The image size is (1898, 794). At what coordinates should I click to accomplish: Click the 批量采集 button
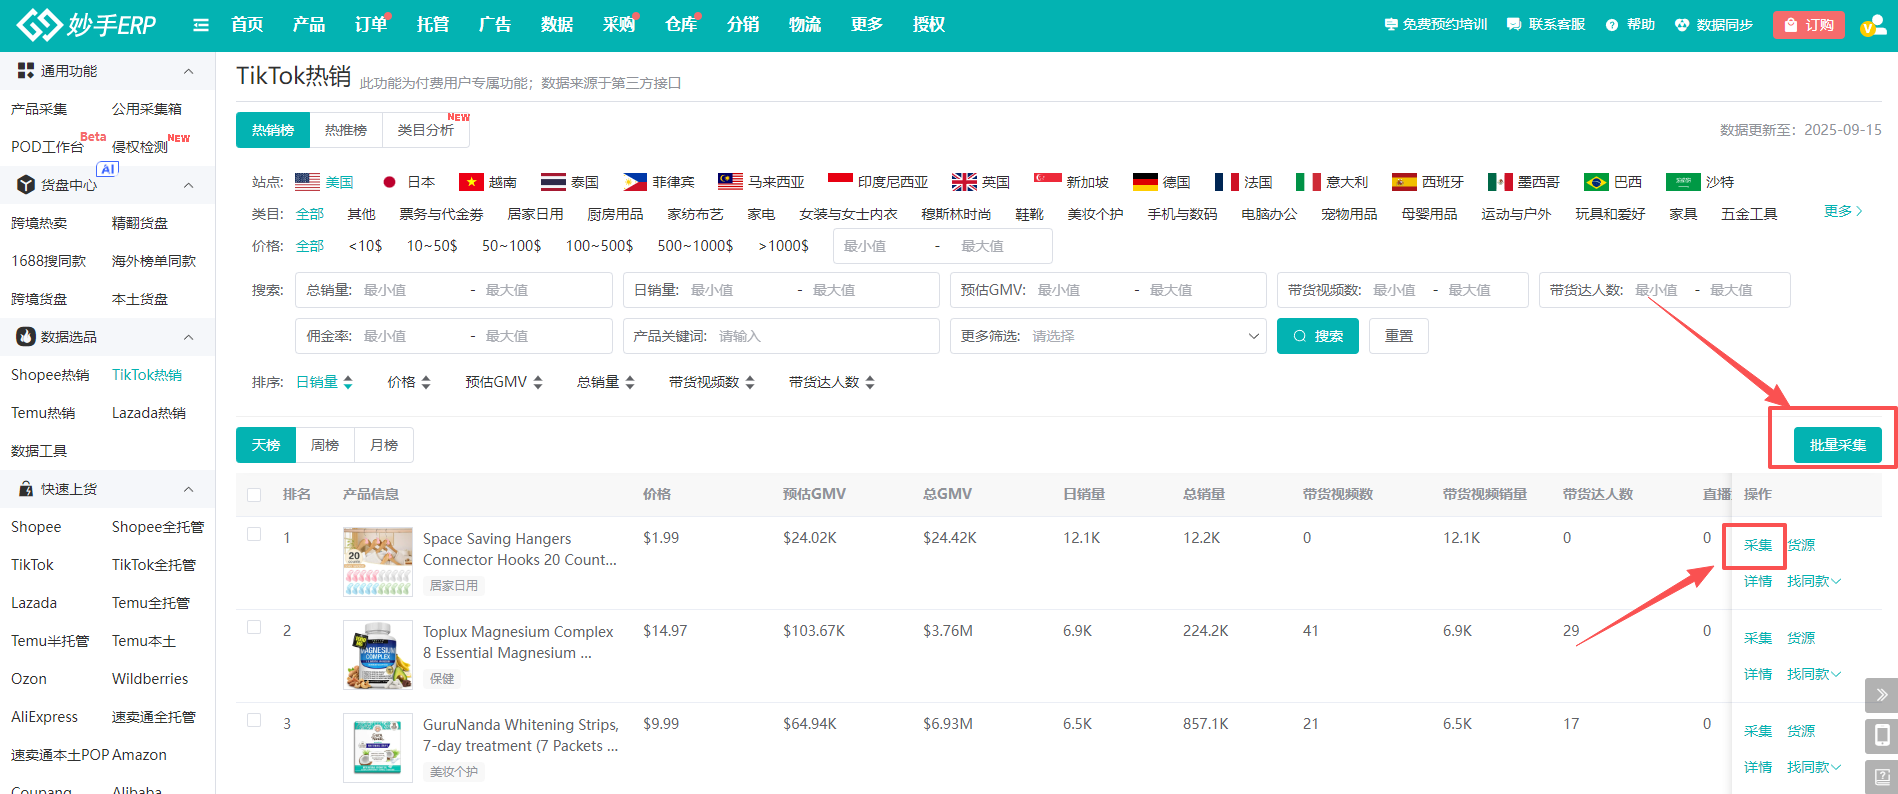pos(1838,445)
